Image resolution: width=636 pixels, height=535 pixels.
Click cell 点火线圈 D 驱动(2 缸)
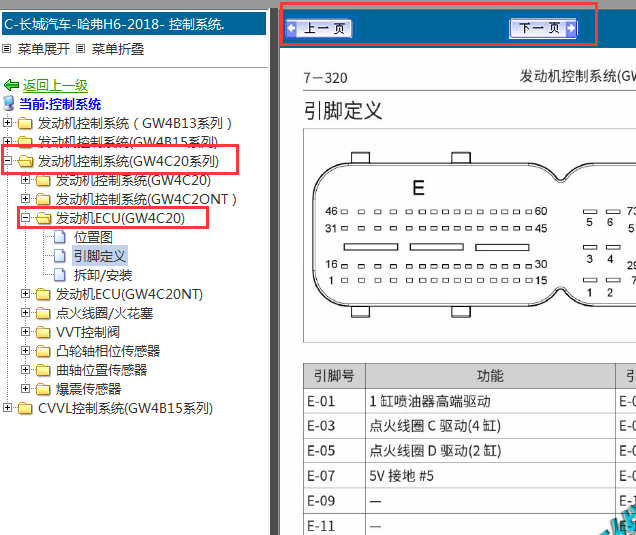[490, 451]
